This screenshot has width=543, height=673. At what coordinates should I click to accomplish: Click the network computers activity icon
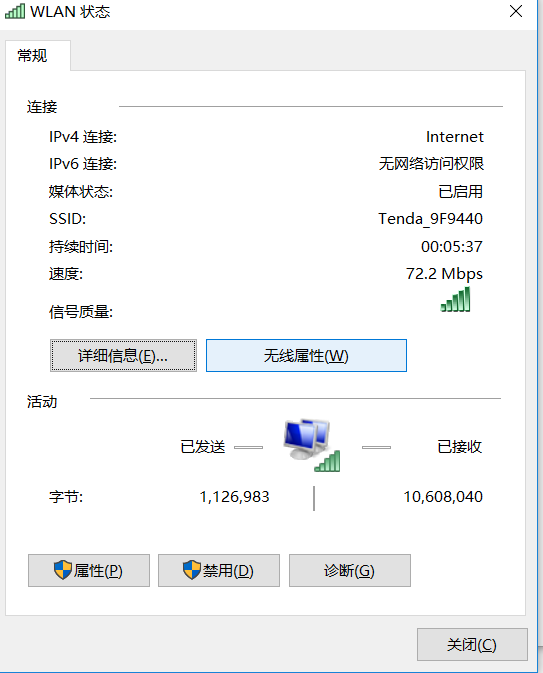[312, 446]
